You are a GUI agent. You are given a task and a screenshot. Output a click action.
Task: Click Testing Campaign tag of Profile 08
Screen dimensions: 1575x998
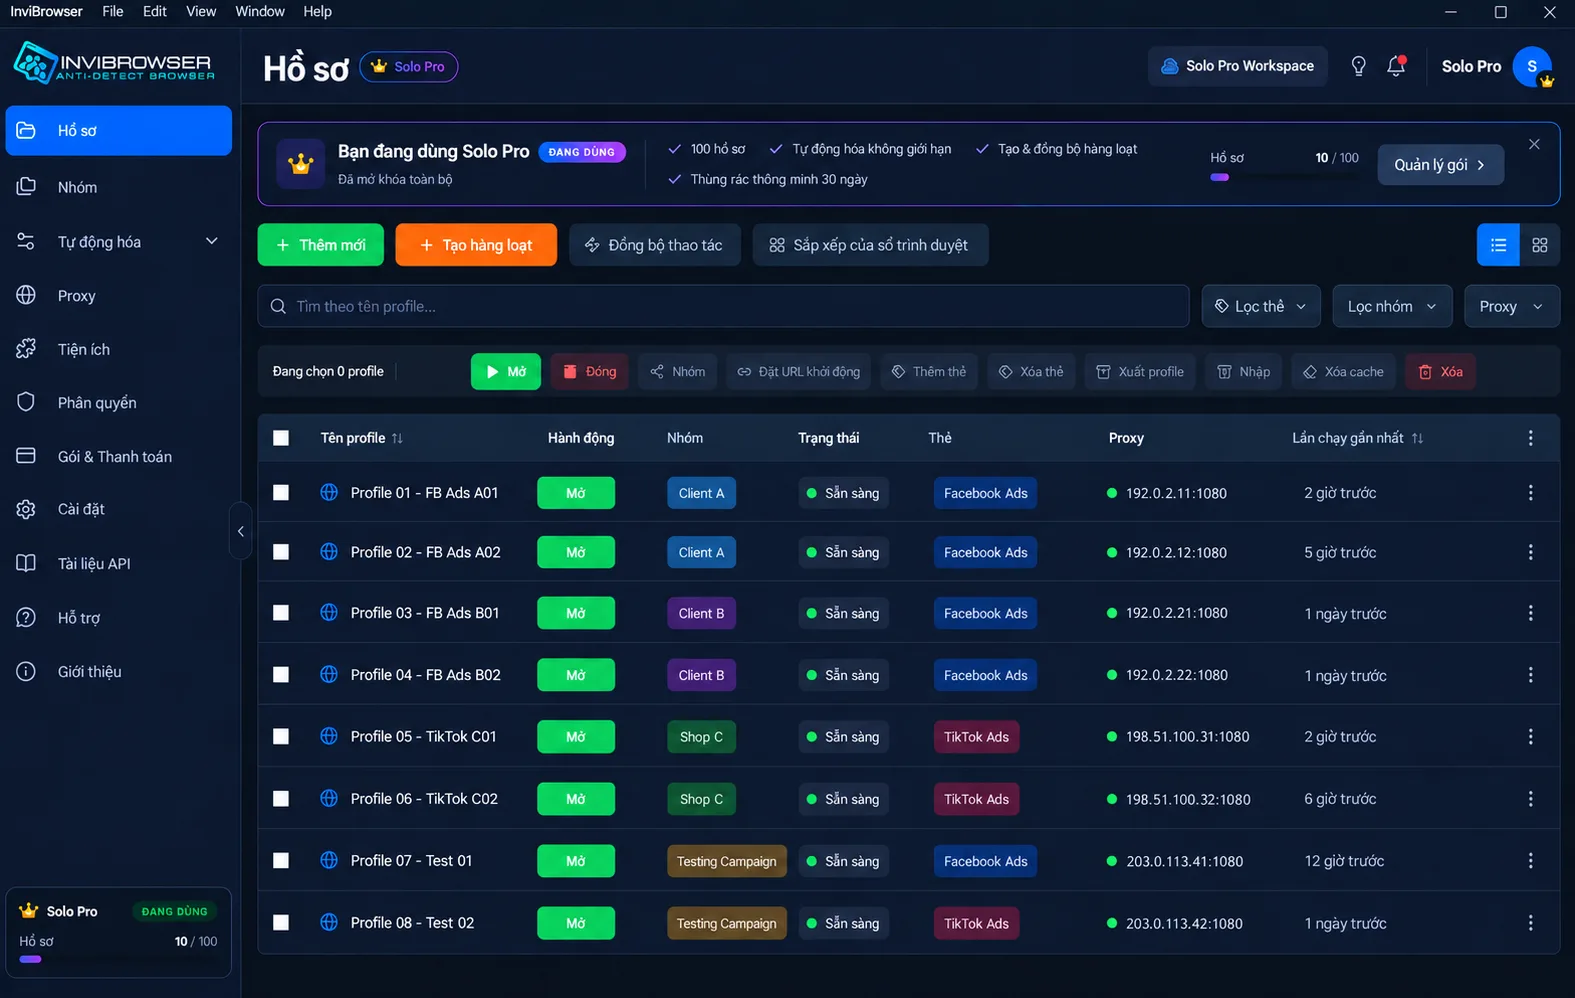click(726, 923)
